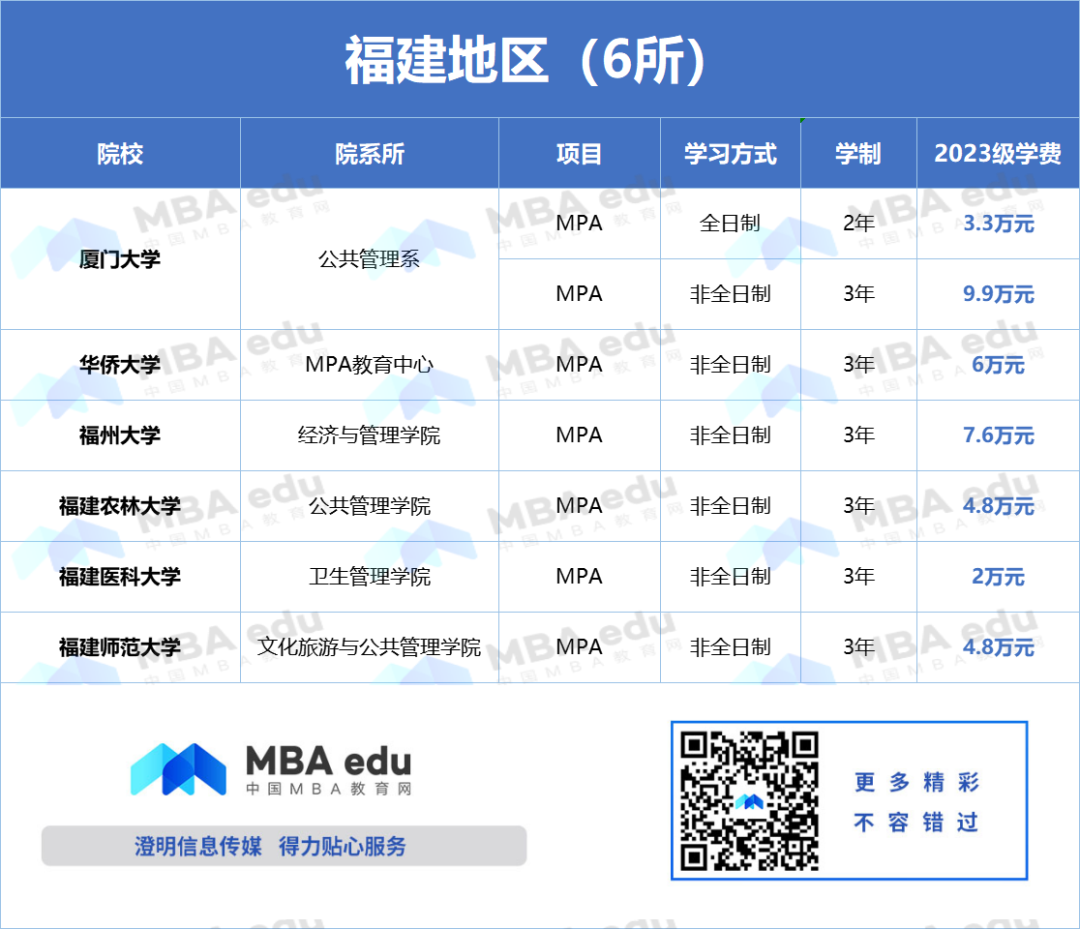This screenshot has height=929, width=1080.
Task: Click the 6万元 tuition value
Action: tap(998, 364)
